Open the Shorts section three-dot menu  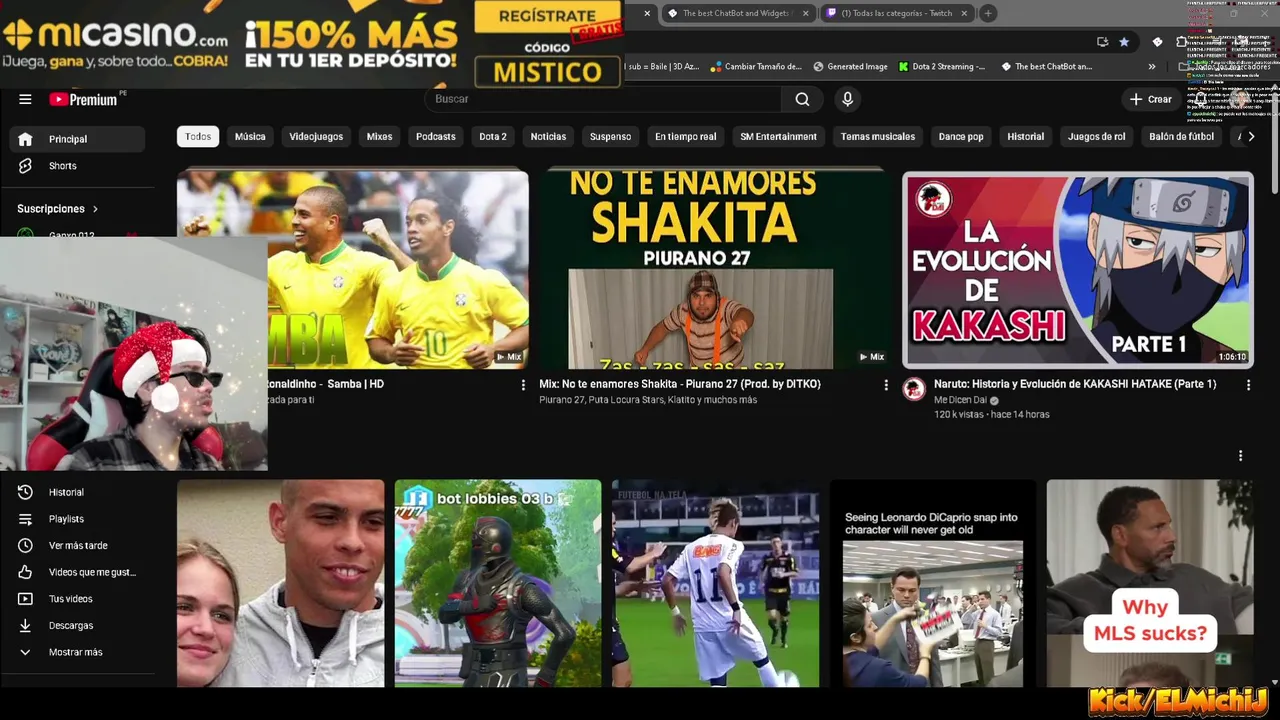1240,455
